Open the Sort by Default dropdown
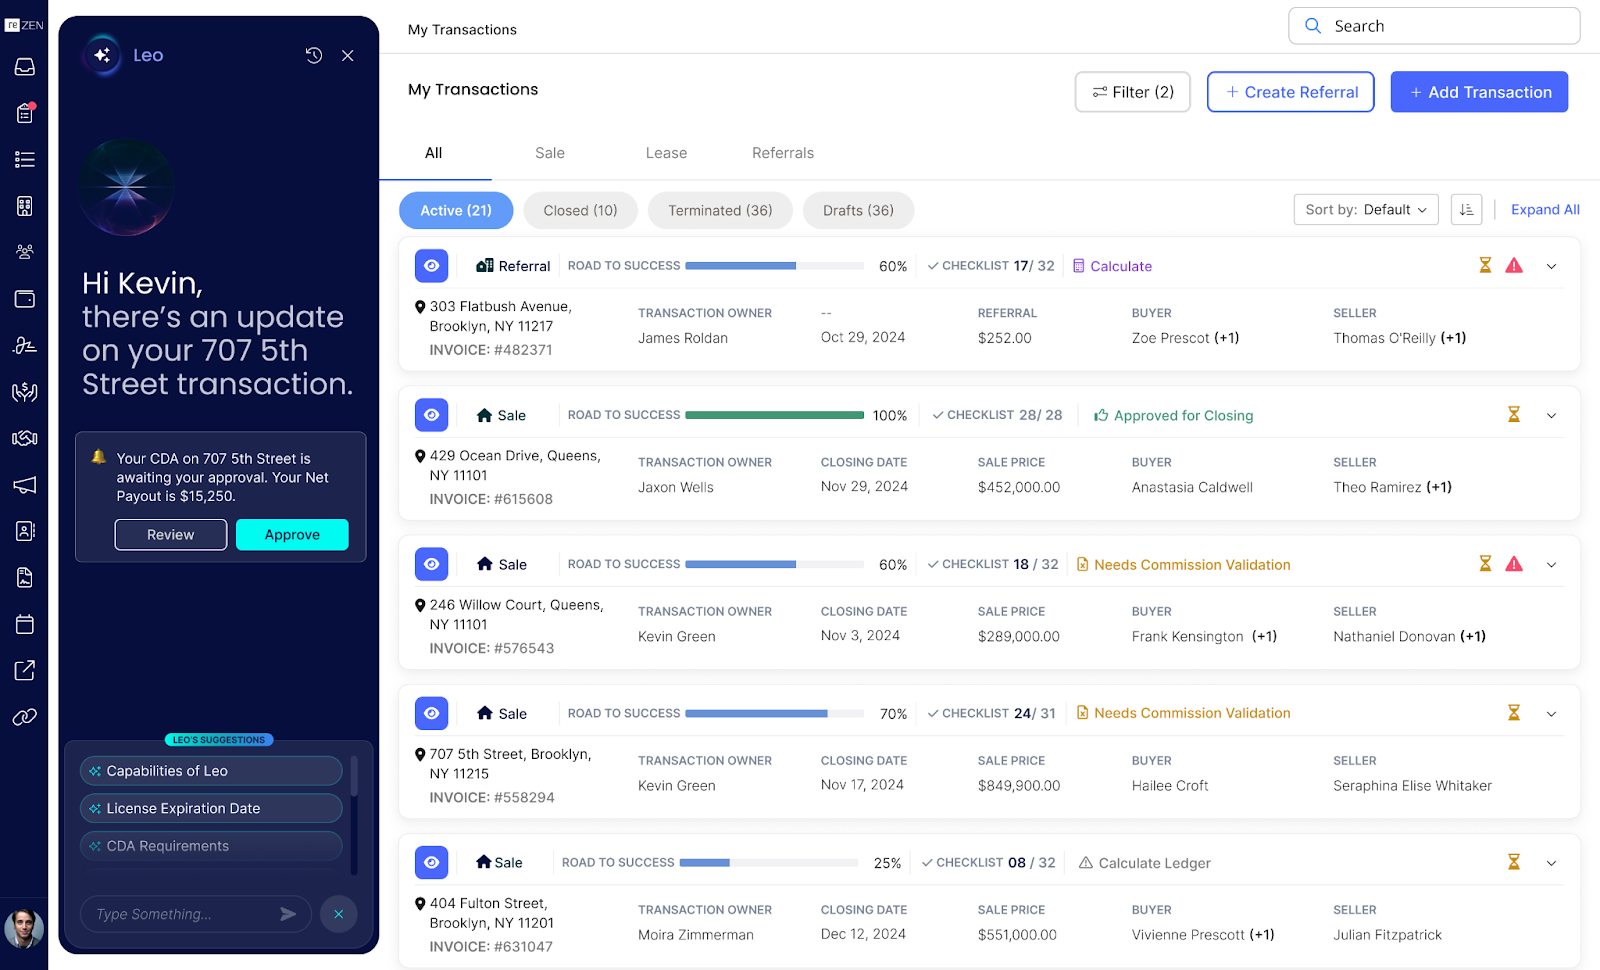Screen dimensions: 1600x970 coord(1366,210)
